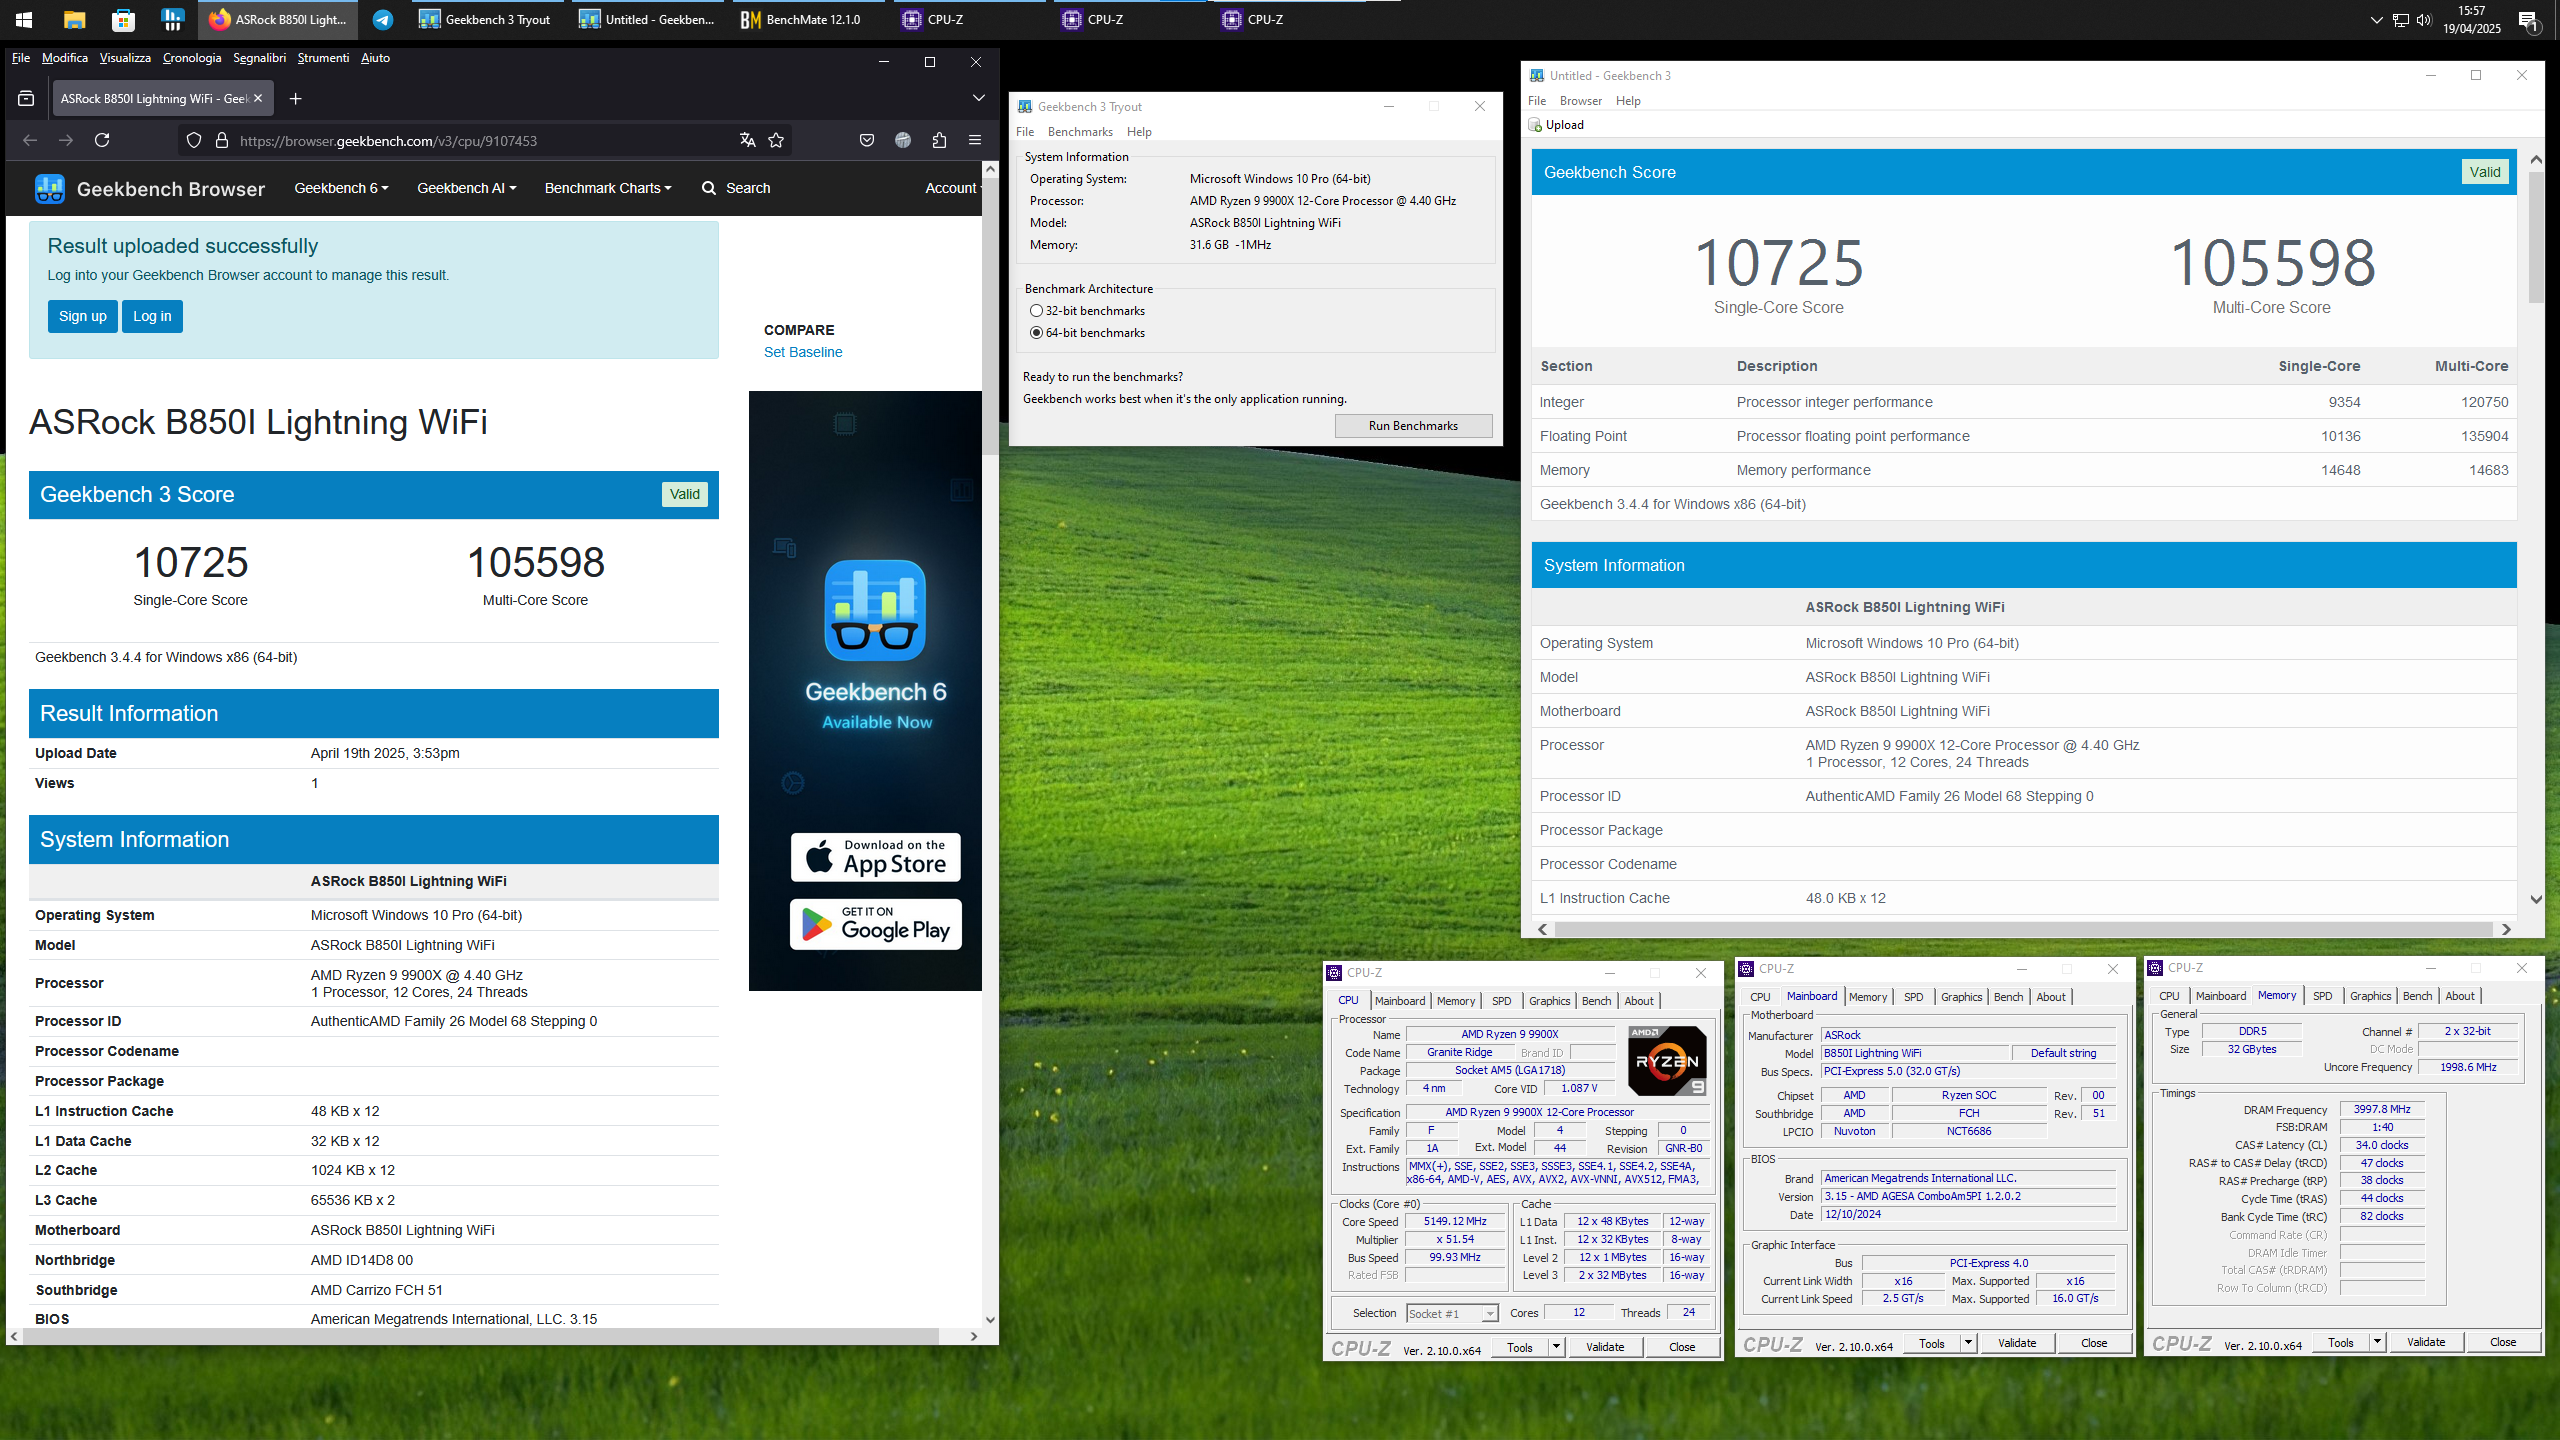Click the Core Speed 5149.12 MHz value
This screenshot has height=1440, width=2560.
[x=1455, y=1221]
